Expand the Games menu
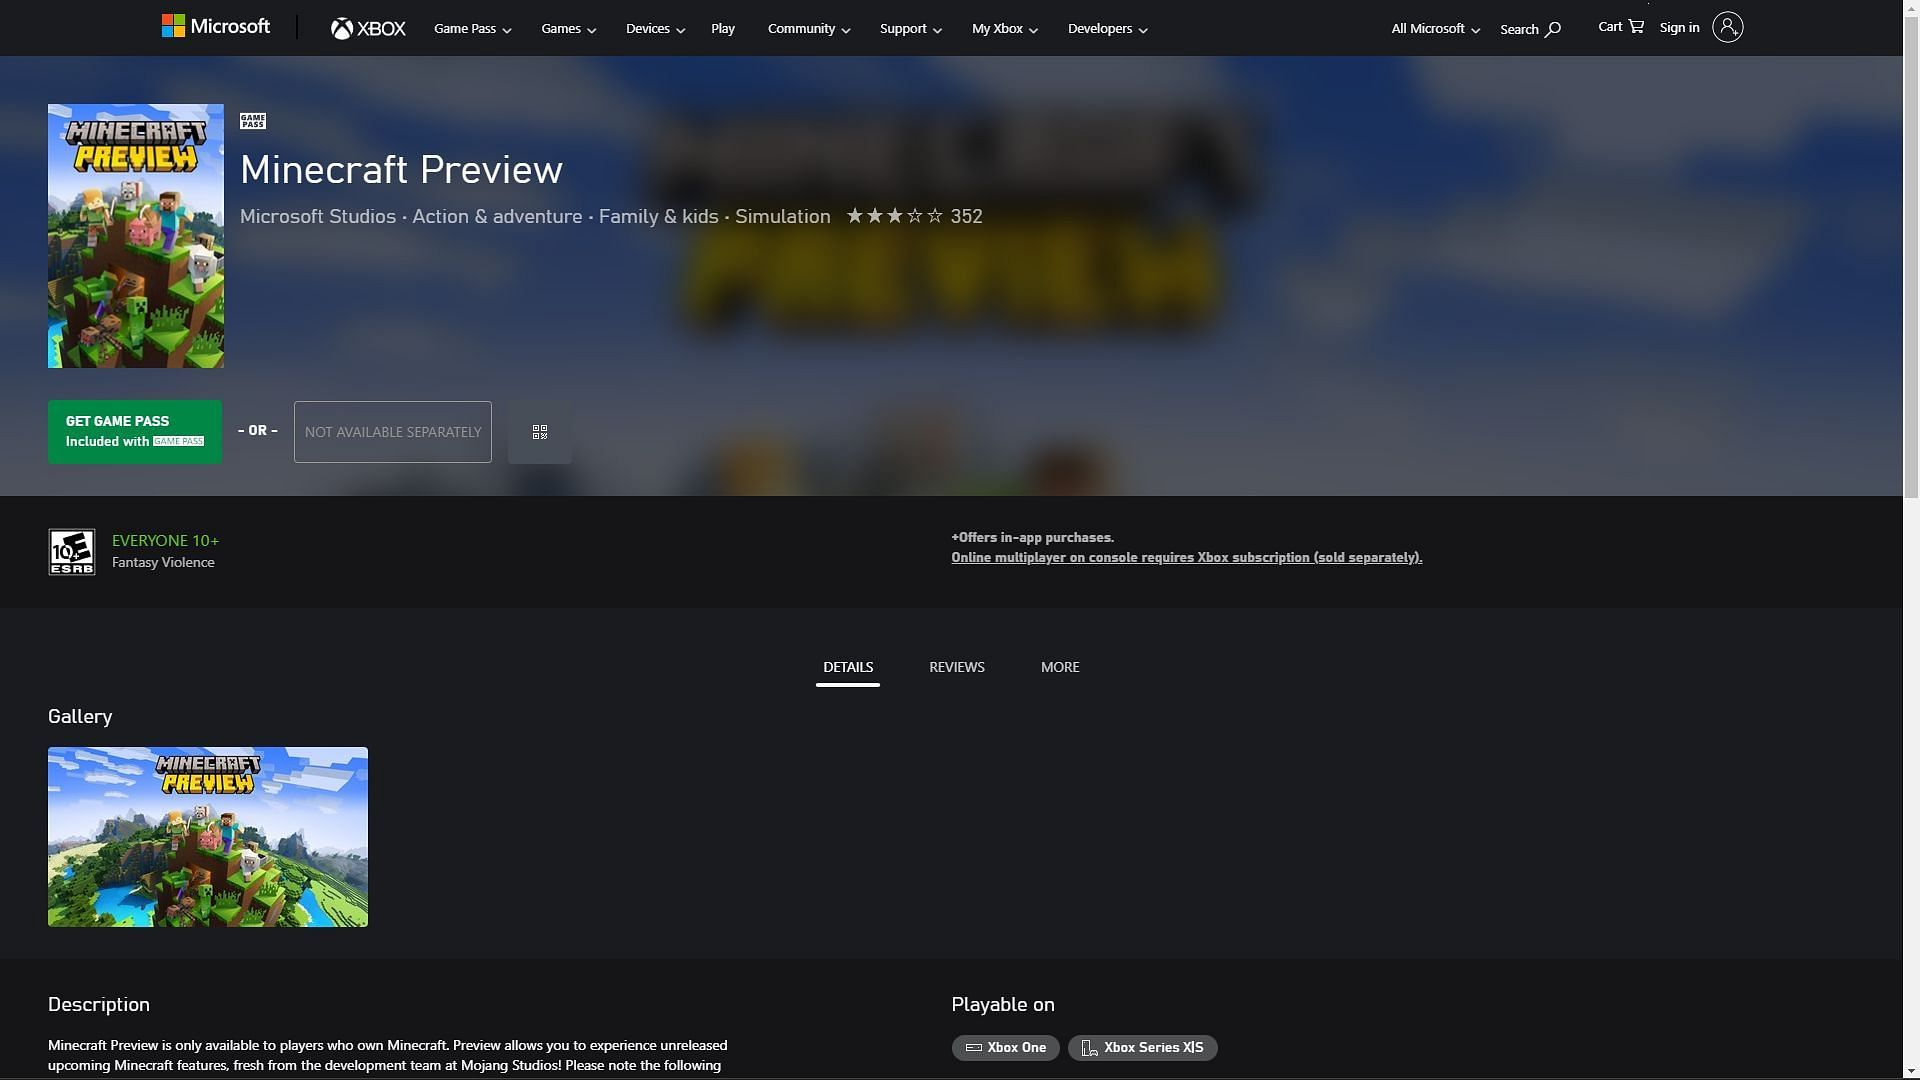The image size is (1920, 1080). [568, 29]
